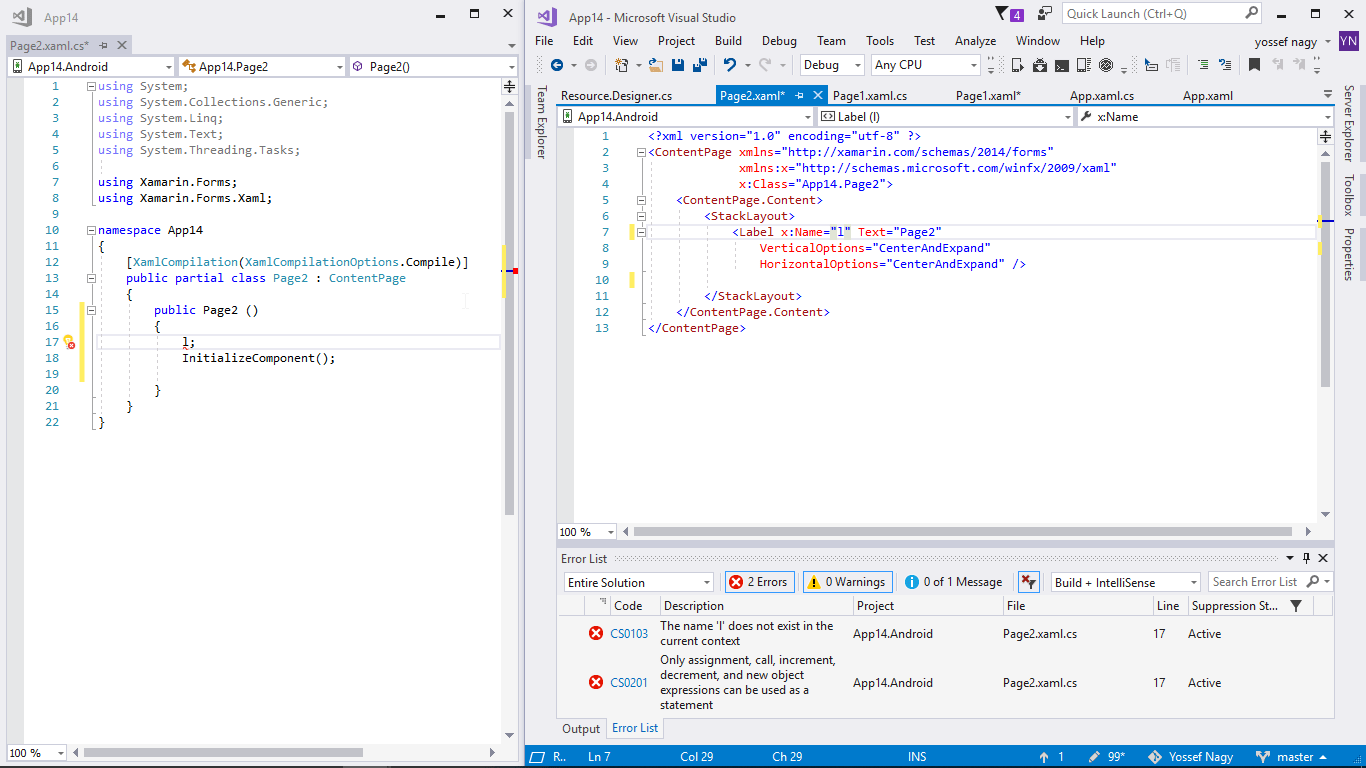Viewport: 1366px width, 768px height.
Task: Click the globe-like circular toolbar icon
Action: click(1106, 65)
